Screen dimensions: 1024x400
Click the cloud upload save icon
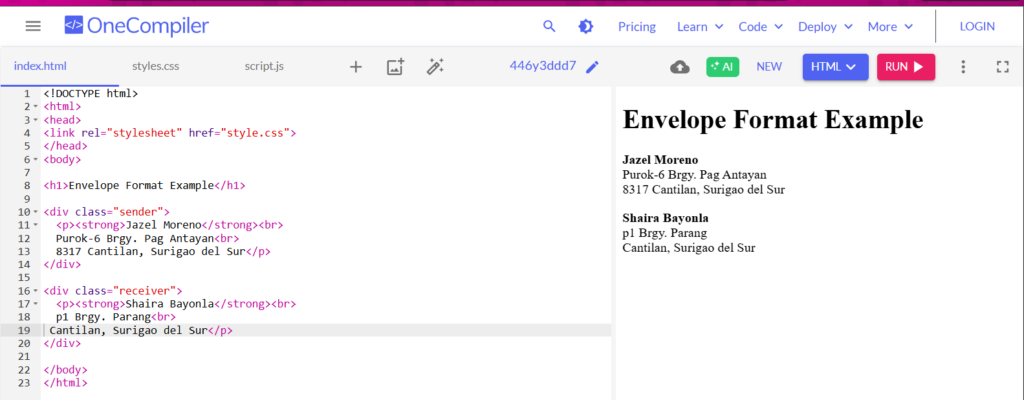(x=680, y=67)
